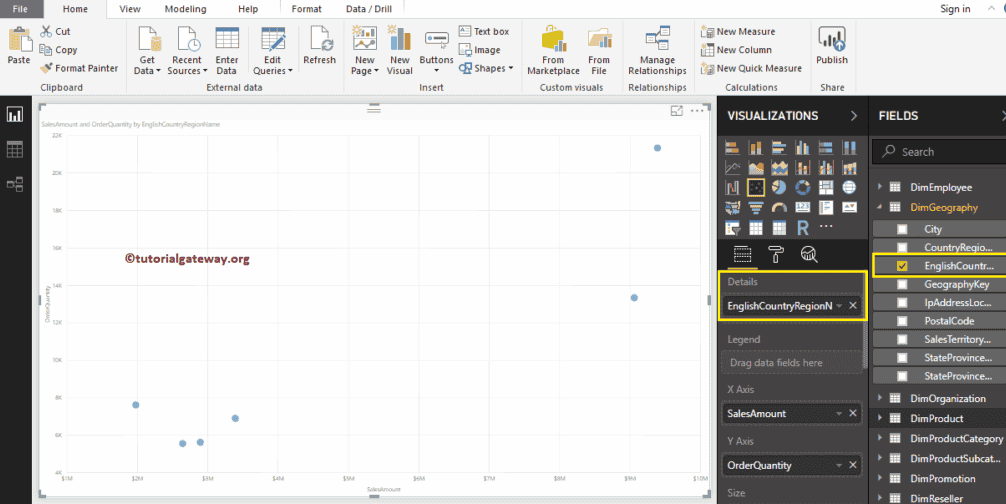Screen dimensions: 1006x504
Task: Expand the DimOrganization table
Action: (880, 398)
